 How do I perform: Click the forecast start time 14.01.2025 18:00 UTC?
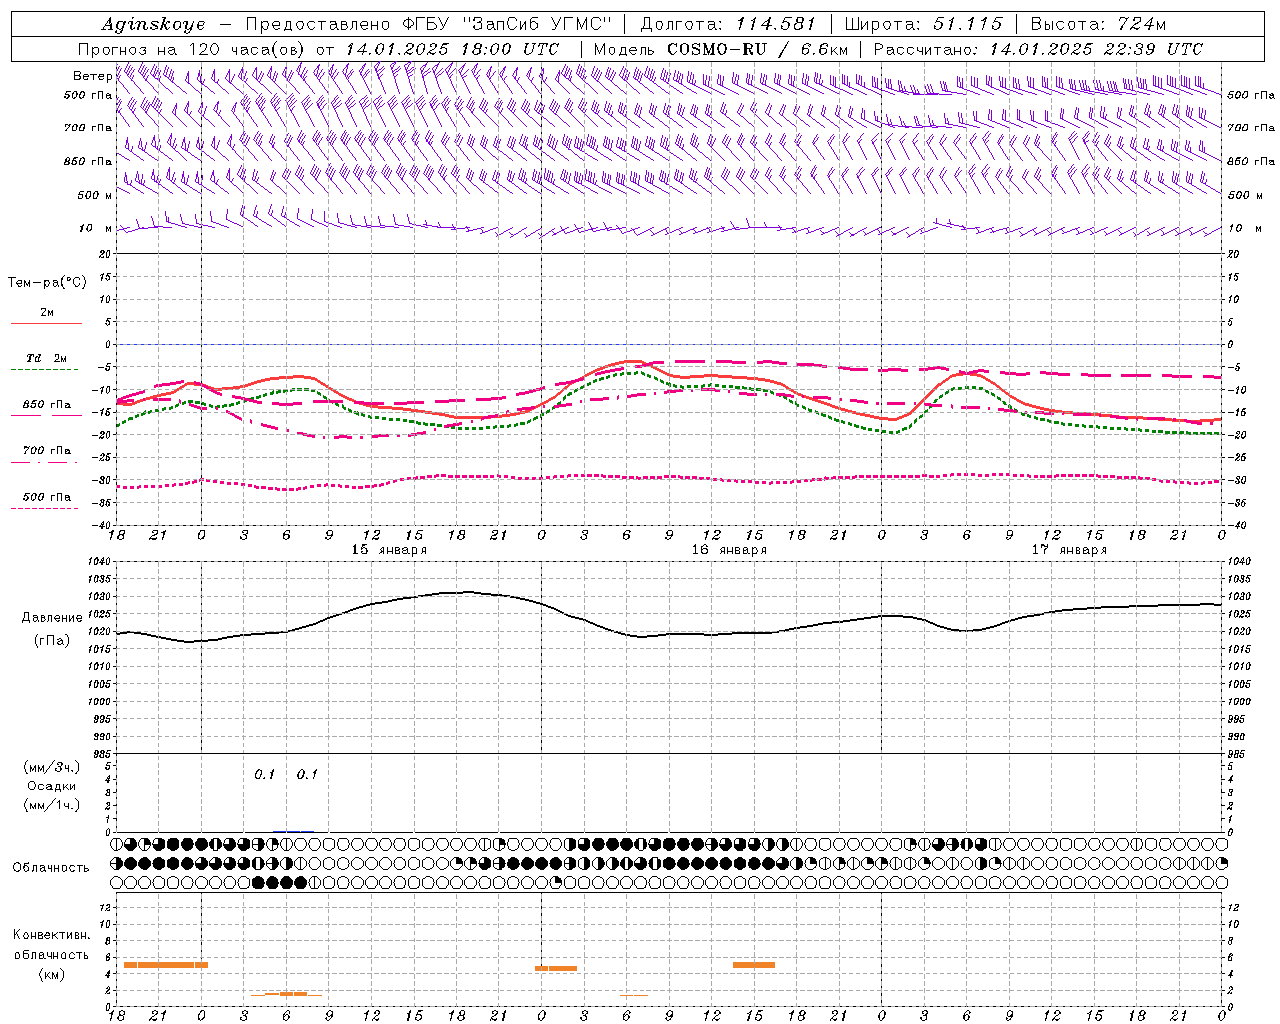452,49
